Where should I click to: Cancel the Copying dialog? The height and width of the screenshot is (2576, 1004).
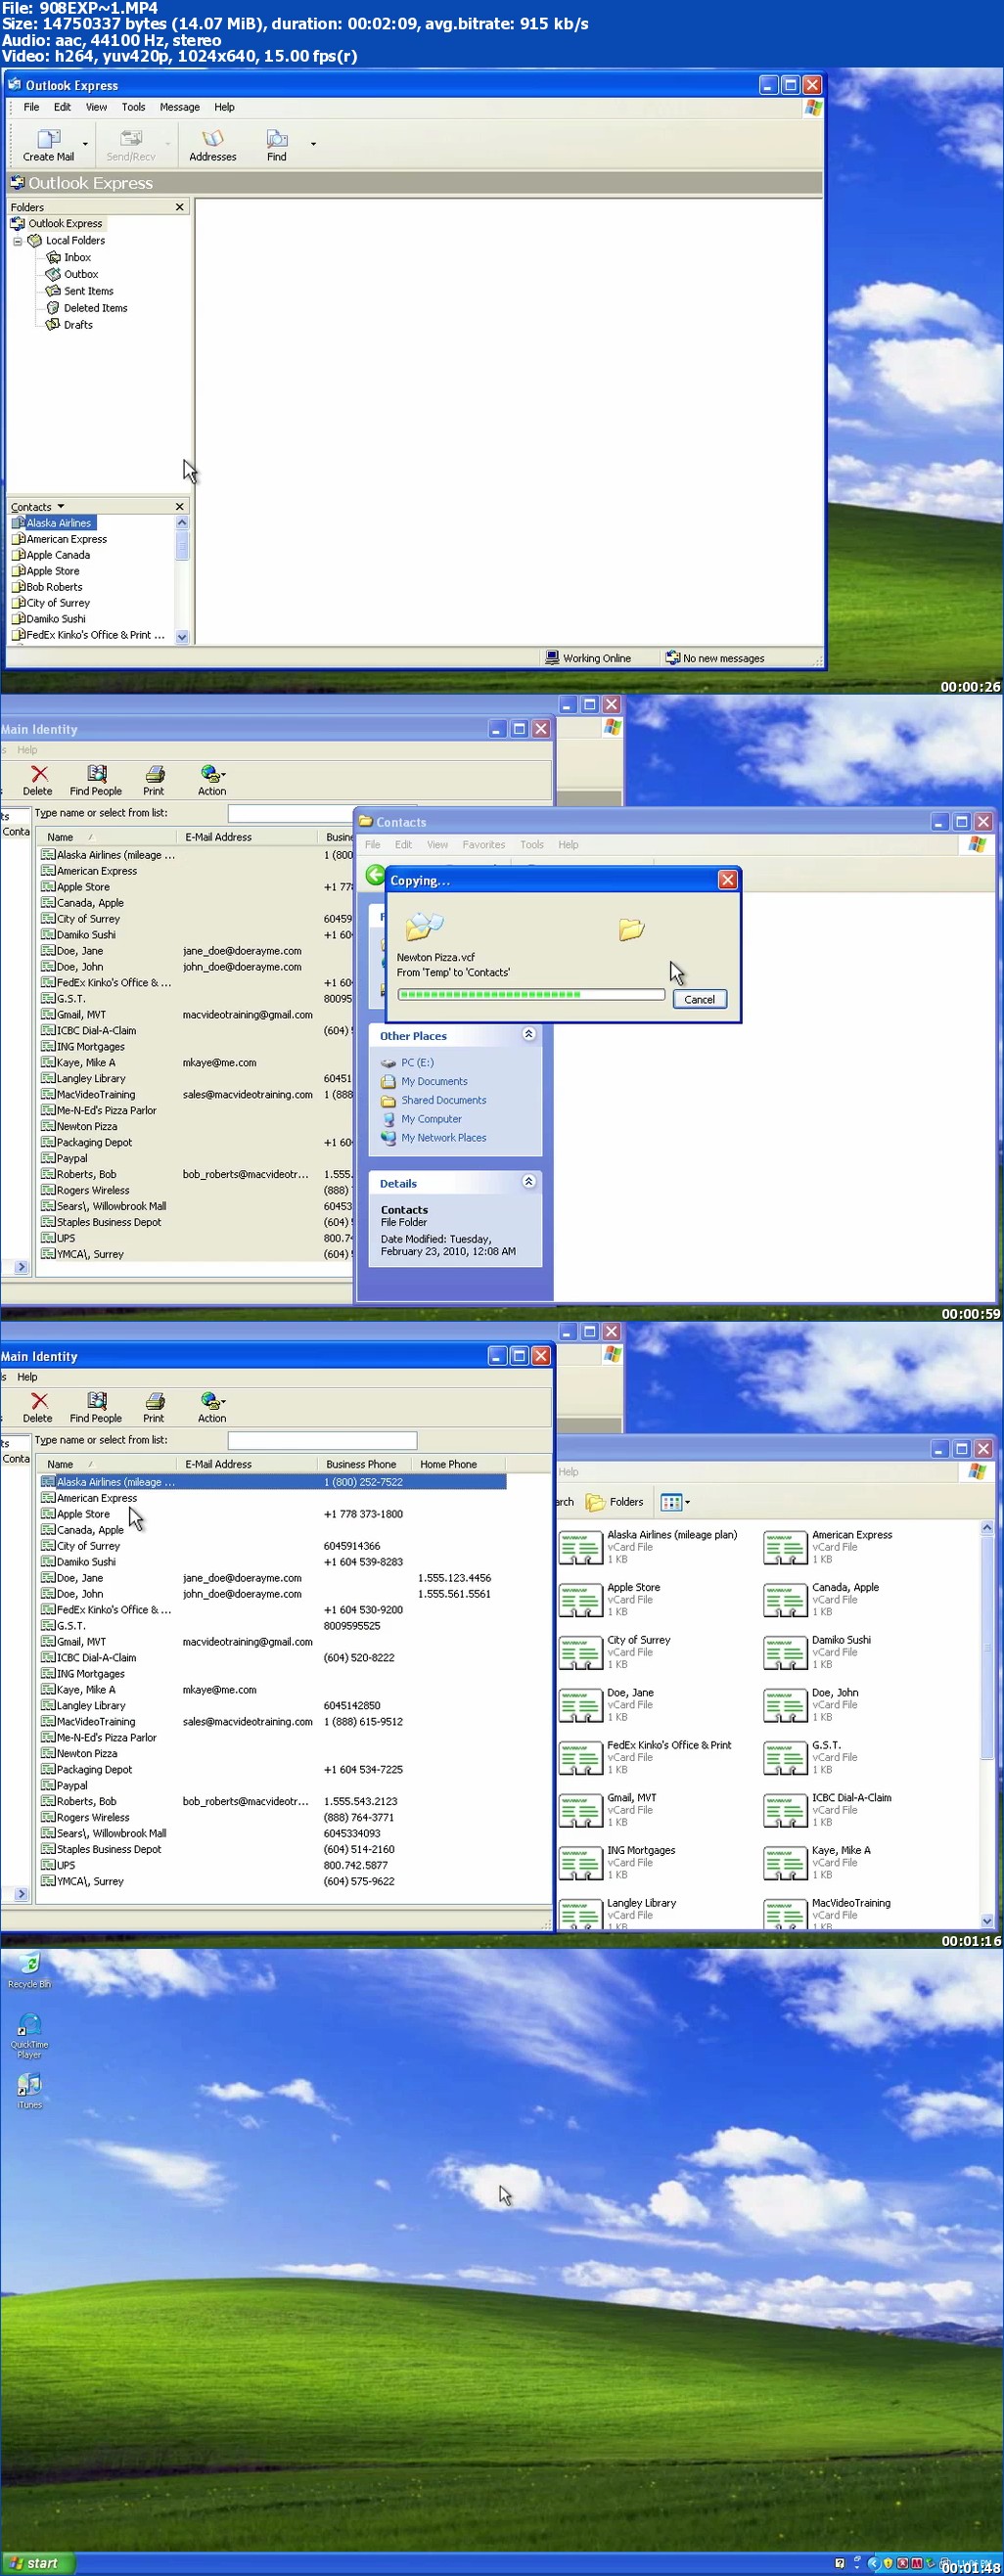(x=699, y=999)
